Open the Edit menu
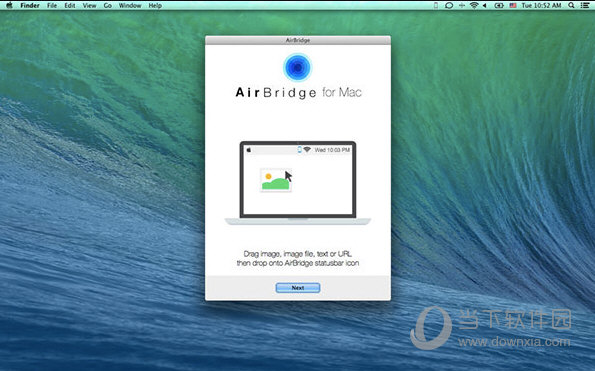The width and height of the screenshot is (595, 371). 70,5
